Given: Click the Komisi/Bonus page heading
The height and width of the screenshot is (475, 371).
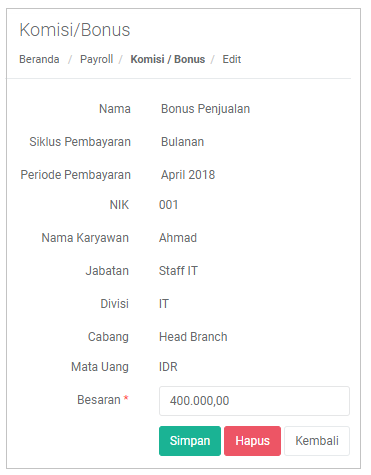Looking at the screenshot, I should pos(75,30).
